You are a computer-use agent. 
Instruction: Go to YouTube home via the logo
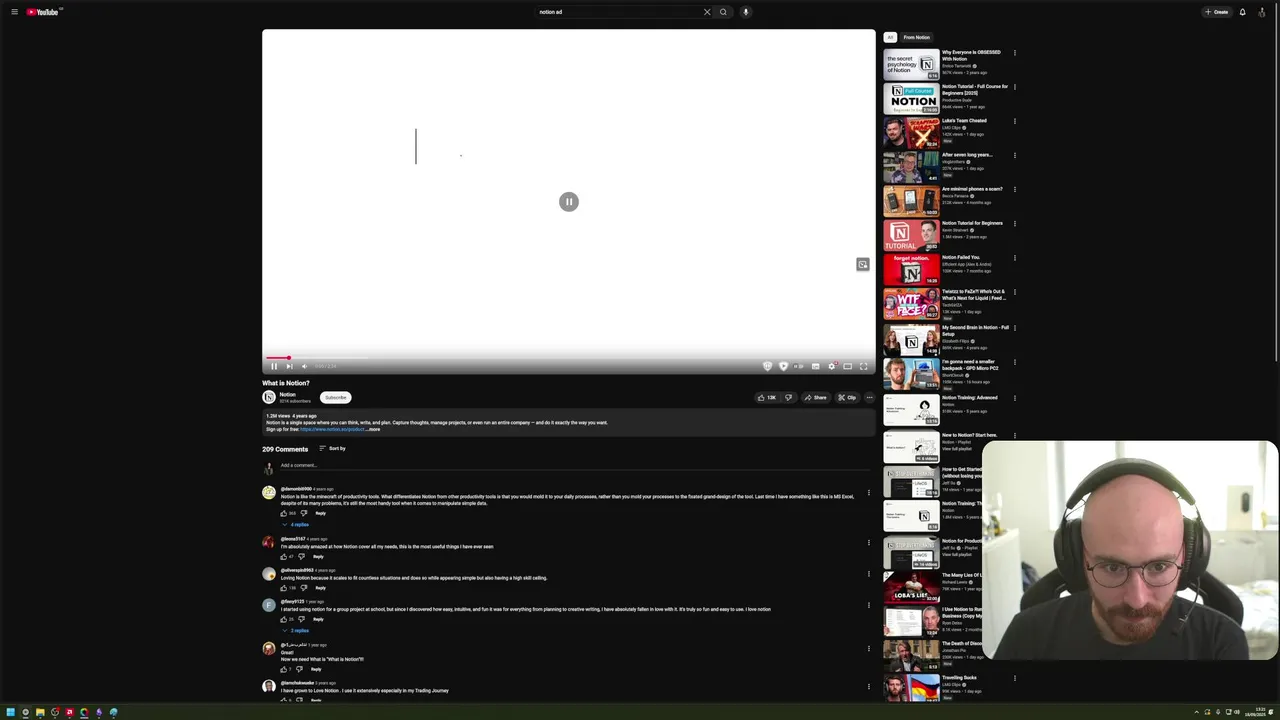click(x=44, y=12)
